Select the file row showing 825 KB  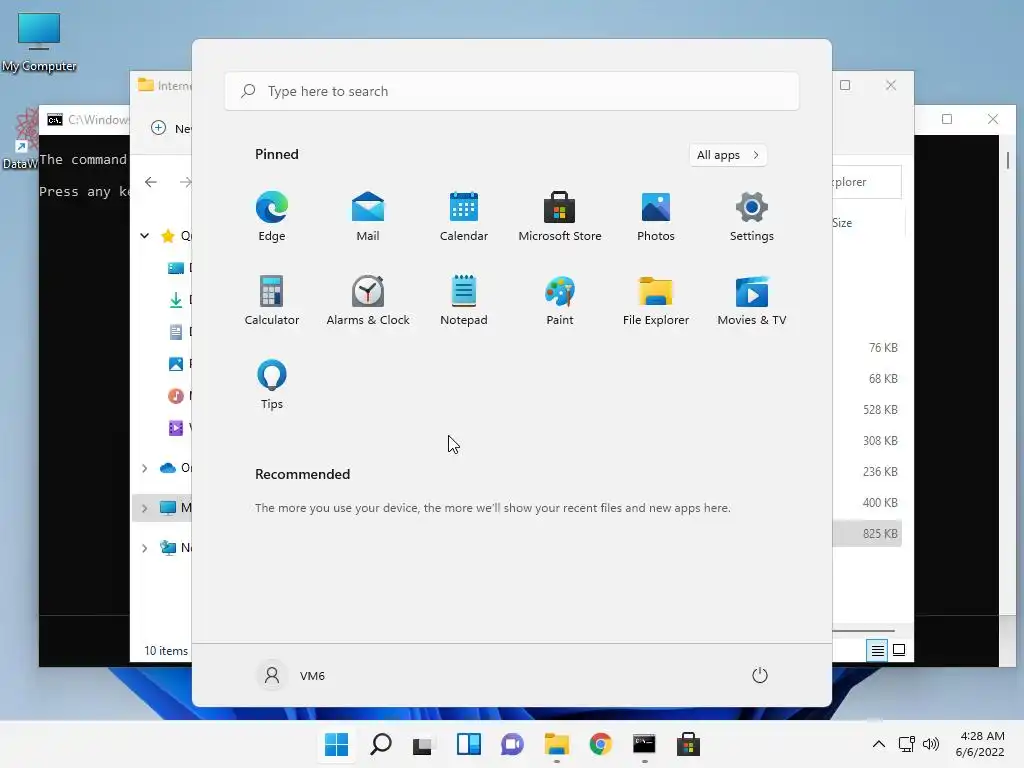(x=867, y=534)
